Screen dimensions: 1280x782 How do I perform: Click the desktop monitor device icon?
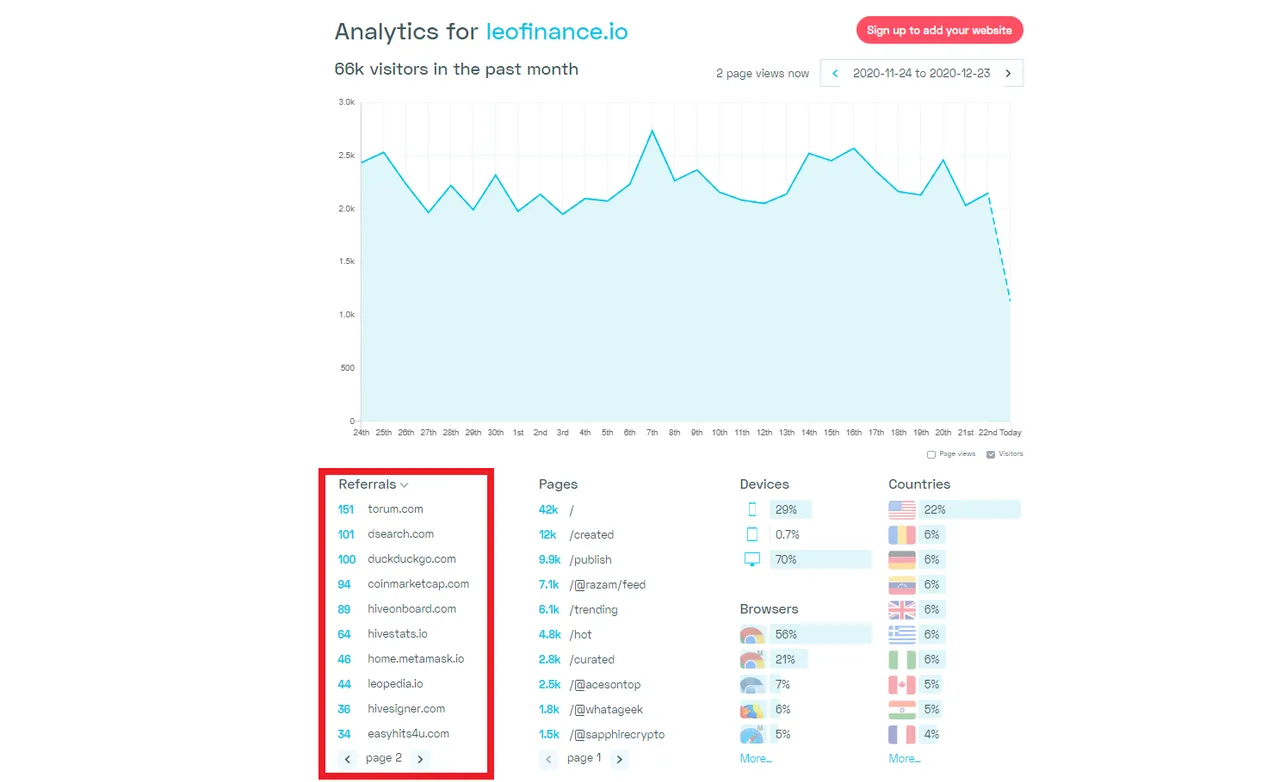[x=752, y=559]
